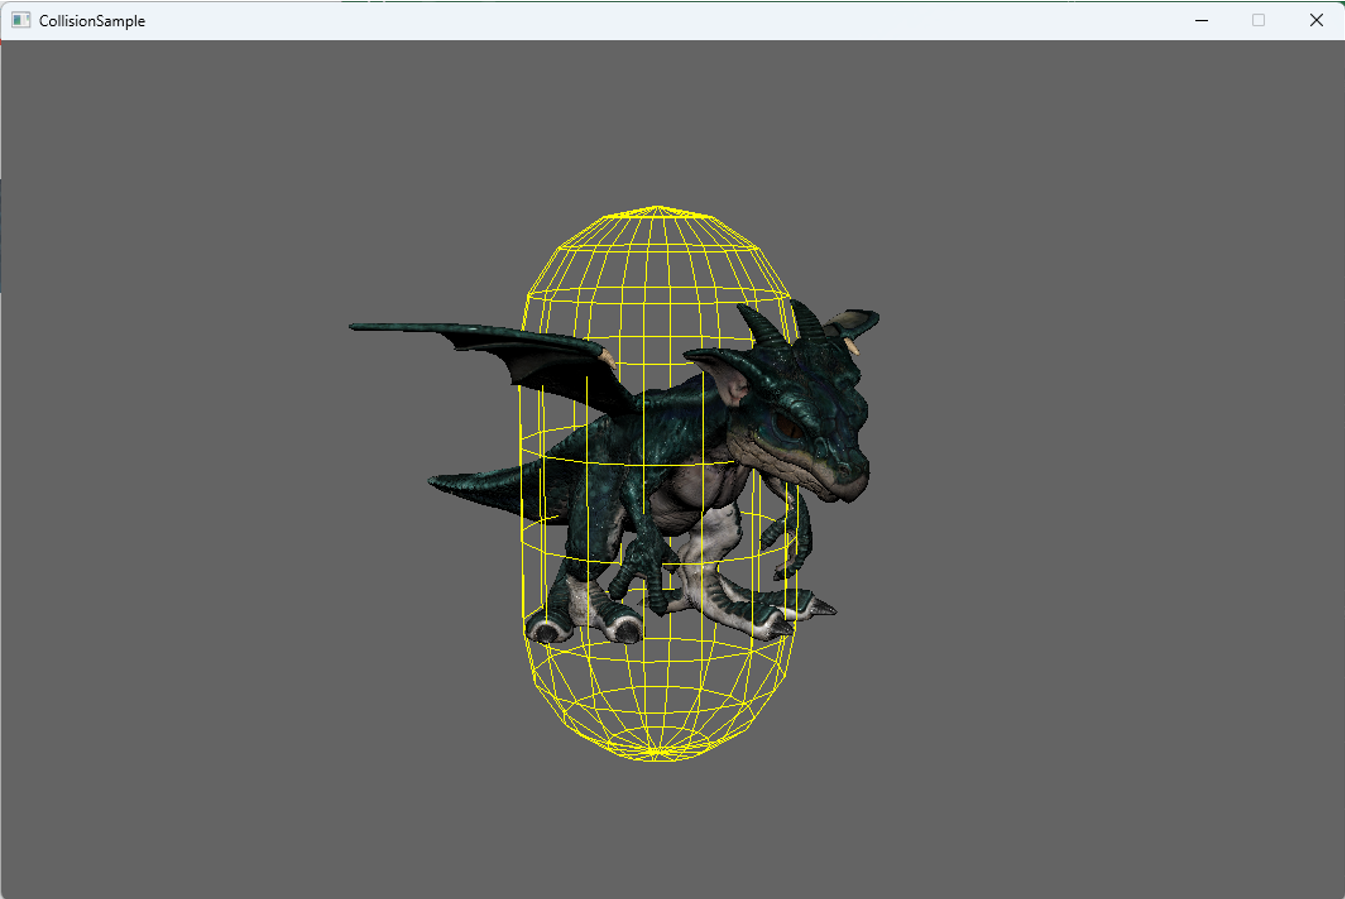Close the CollisionSample window
The height and width of the screenshot is (899, 1345).
point(1316,20)
